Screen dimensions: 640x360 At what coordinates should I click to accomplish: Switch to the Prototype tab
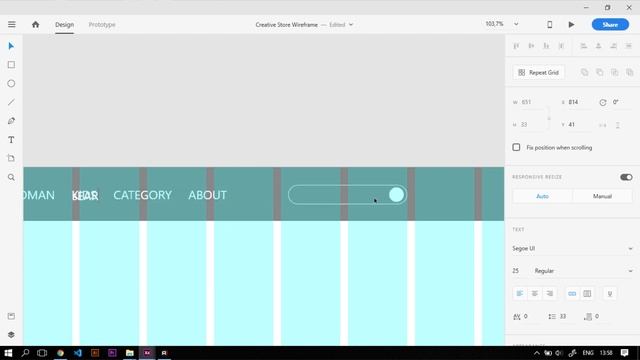[x=102, y=25]
